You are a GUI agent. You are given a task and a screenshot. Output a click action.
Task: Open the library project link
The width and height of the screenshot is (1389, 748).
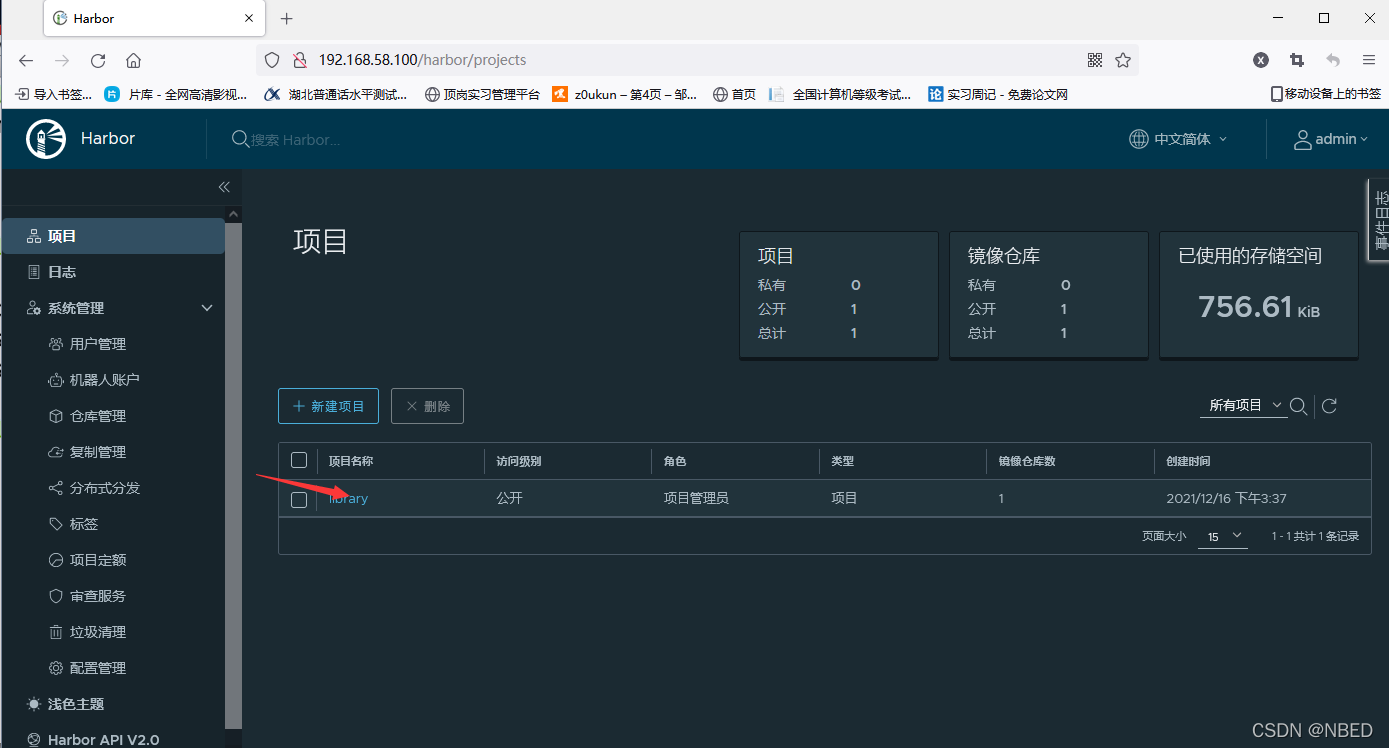click(348, 498)
